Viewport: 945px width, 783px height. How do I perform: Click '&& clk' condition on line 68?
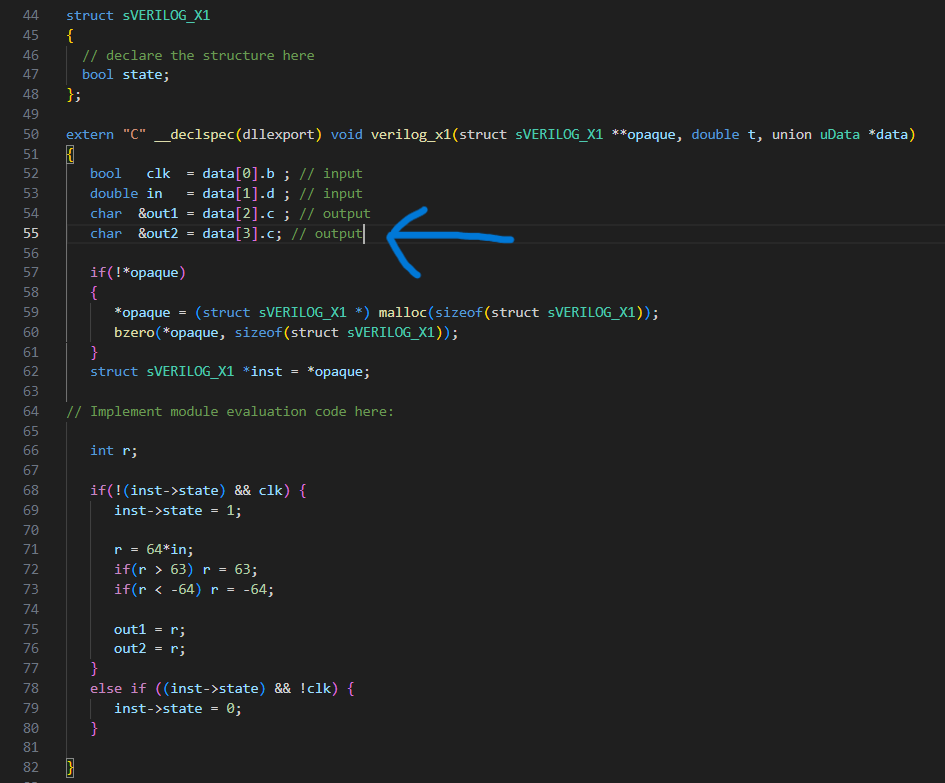258,490
